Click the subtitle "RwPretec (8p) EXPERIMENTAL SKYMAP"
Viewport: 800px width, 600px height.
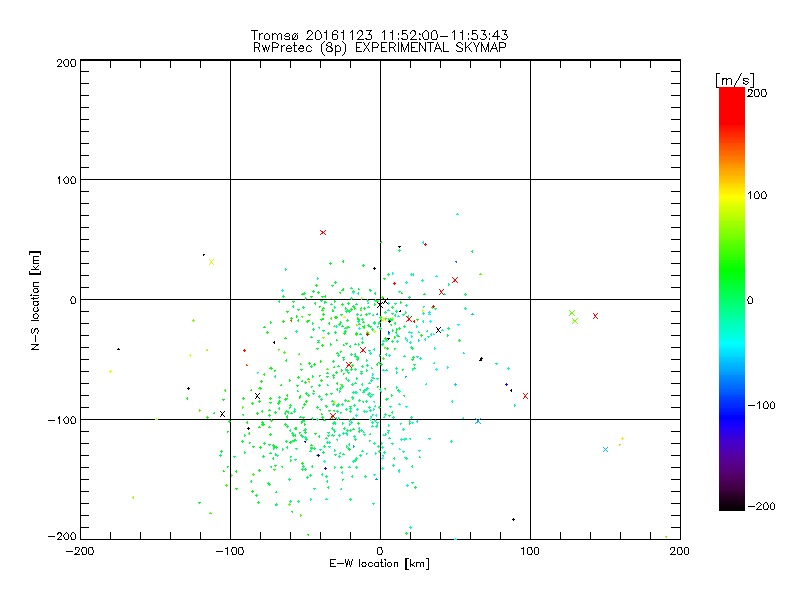click(379, 48)
